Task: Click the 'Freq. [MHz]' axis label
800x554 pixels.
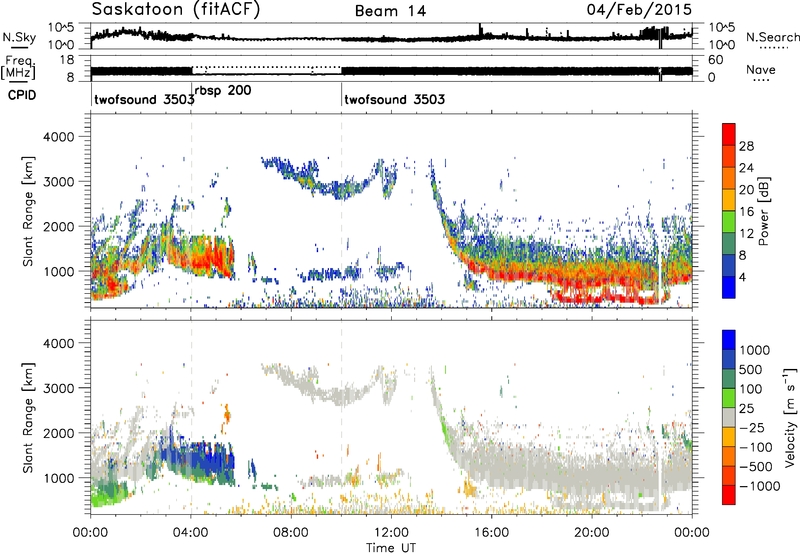Action: click(x=19, y=67)
